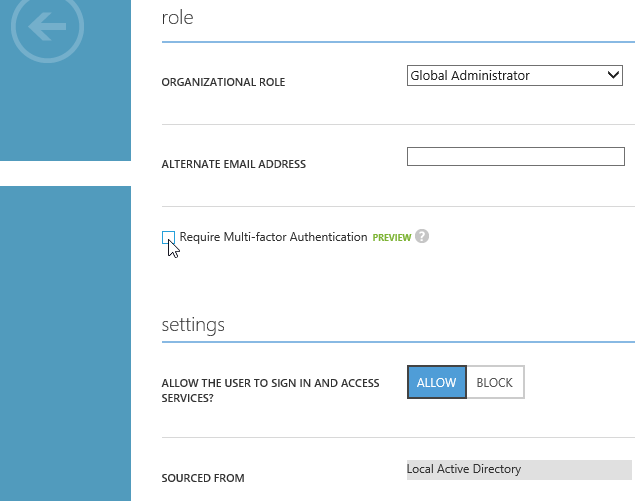
Task: Click the Global Administrator dropdown arrow
Action: (614, 76)
